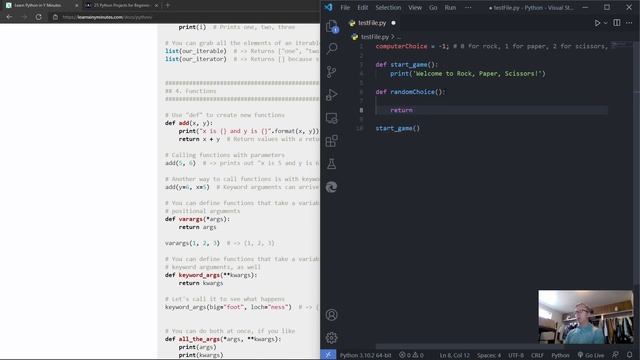Expand the hidden menu items ellipsis

[x=468, y=7]
